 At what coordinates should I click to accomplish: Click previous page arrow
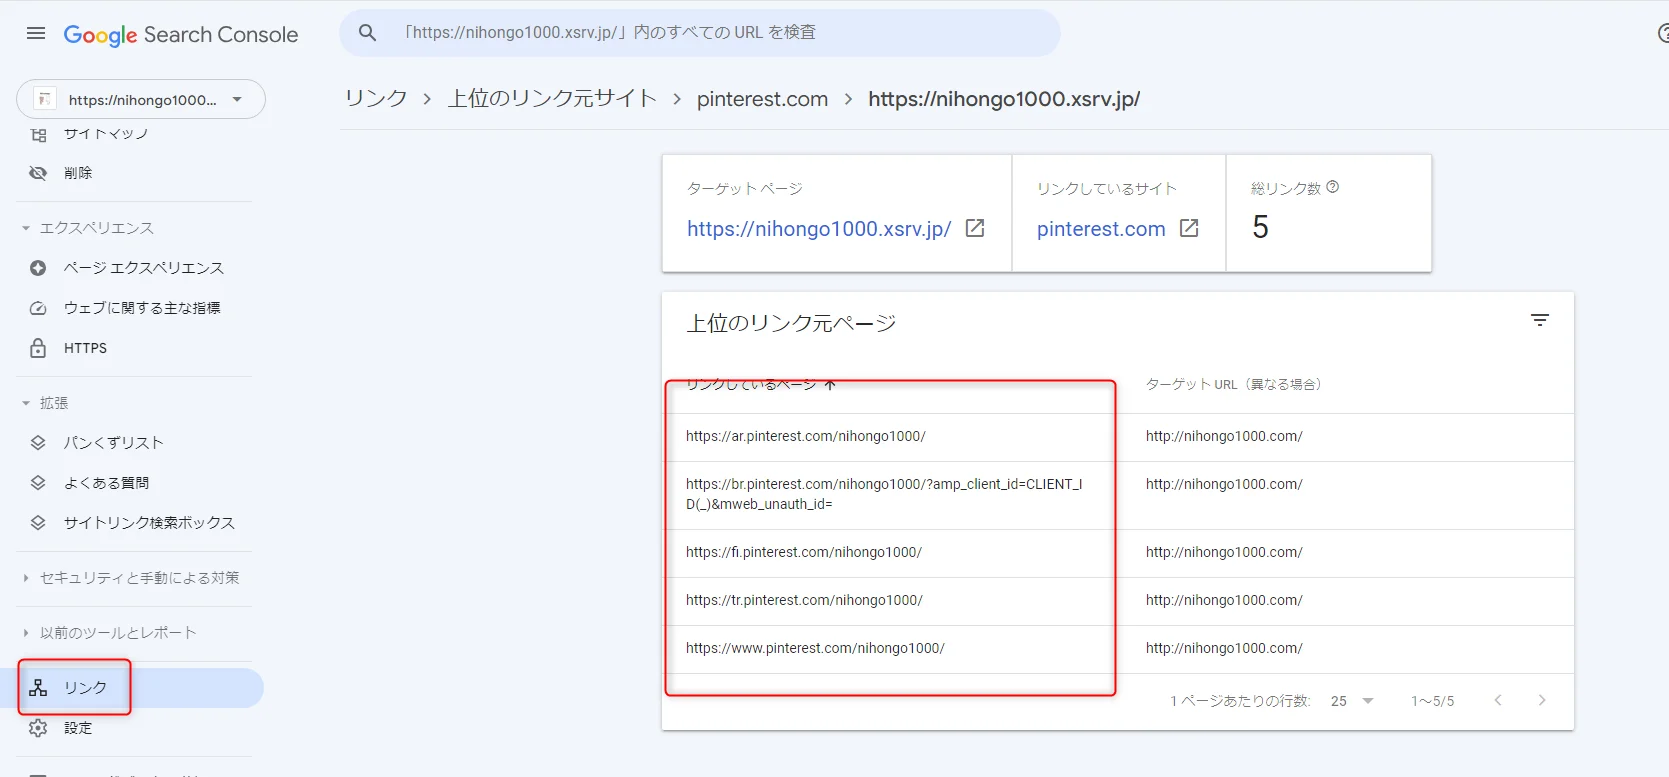[1498, 700]
